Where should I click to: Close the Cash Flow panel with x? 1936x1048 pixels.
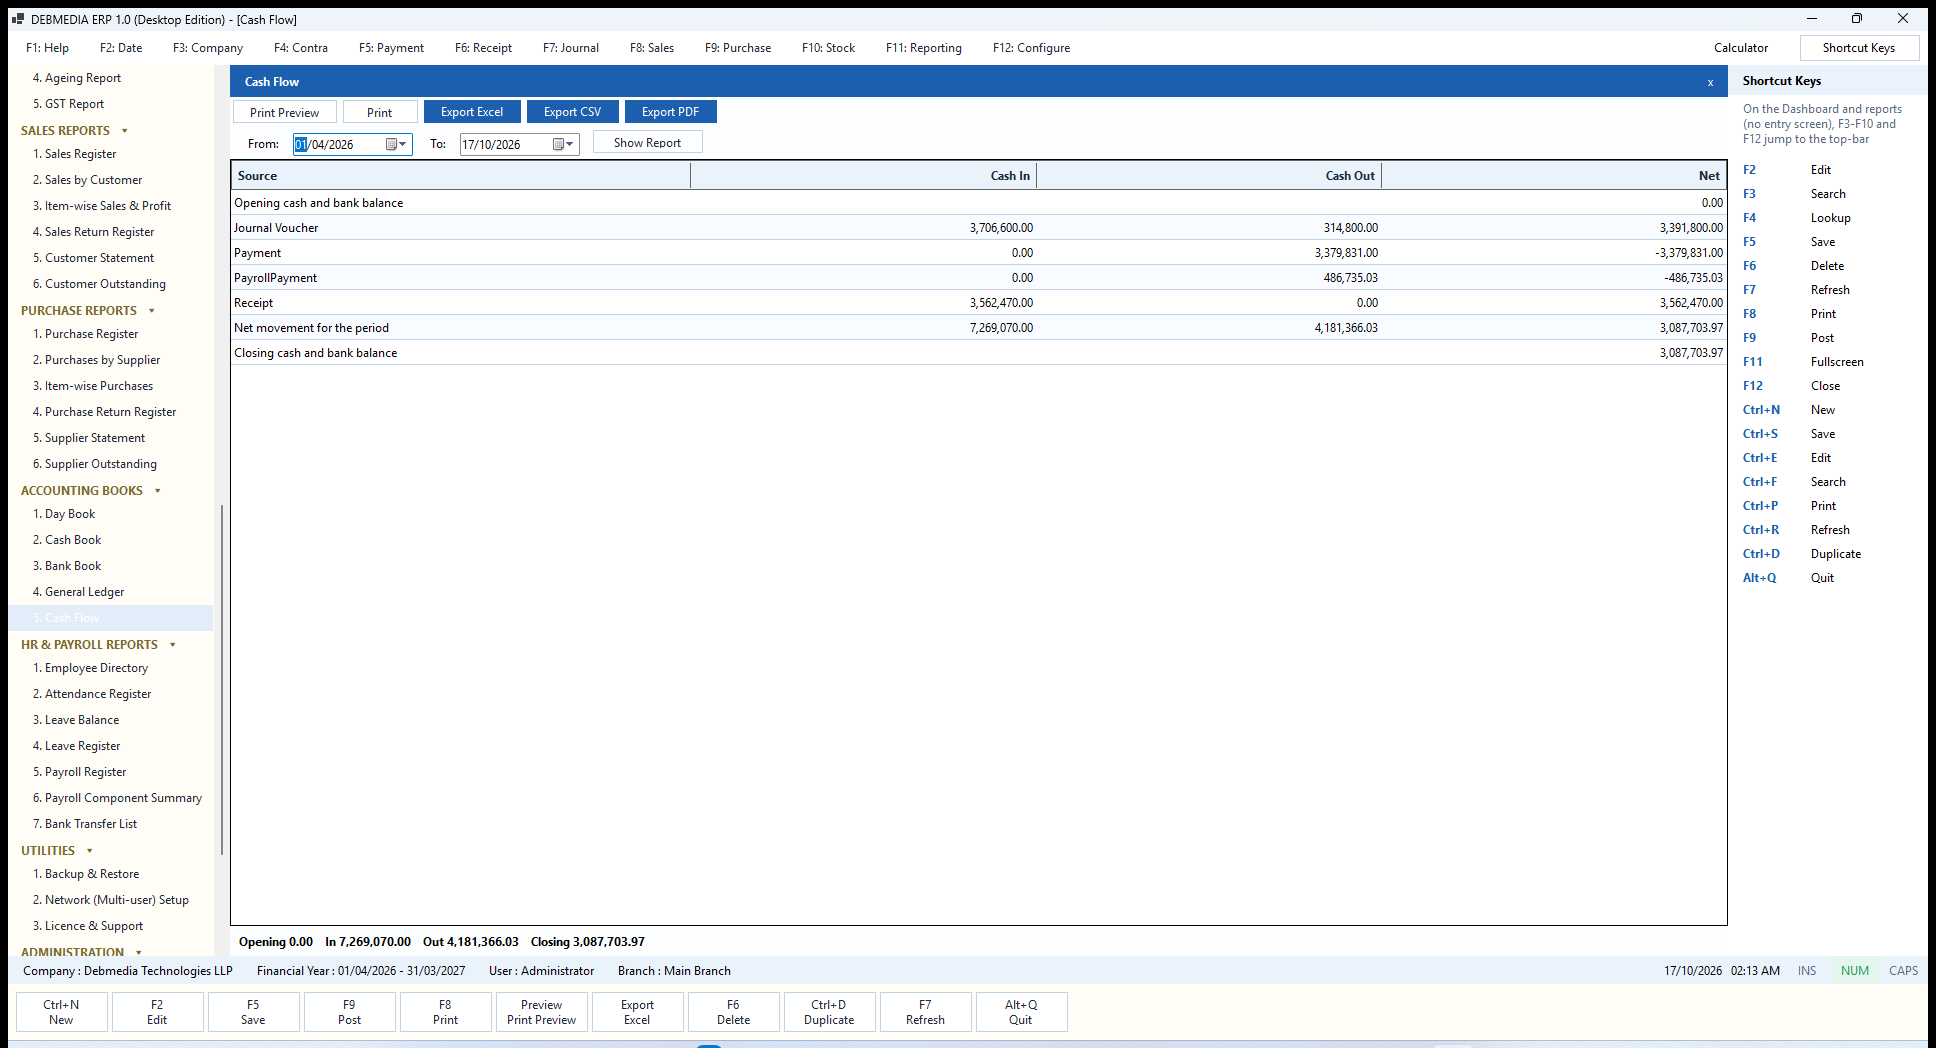coord(1710,82)
